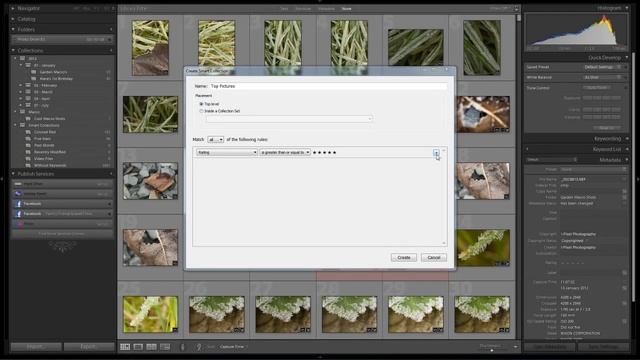
Task: Select the Grid view icon in toolbar
Action: (x=125, y=347)
